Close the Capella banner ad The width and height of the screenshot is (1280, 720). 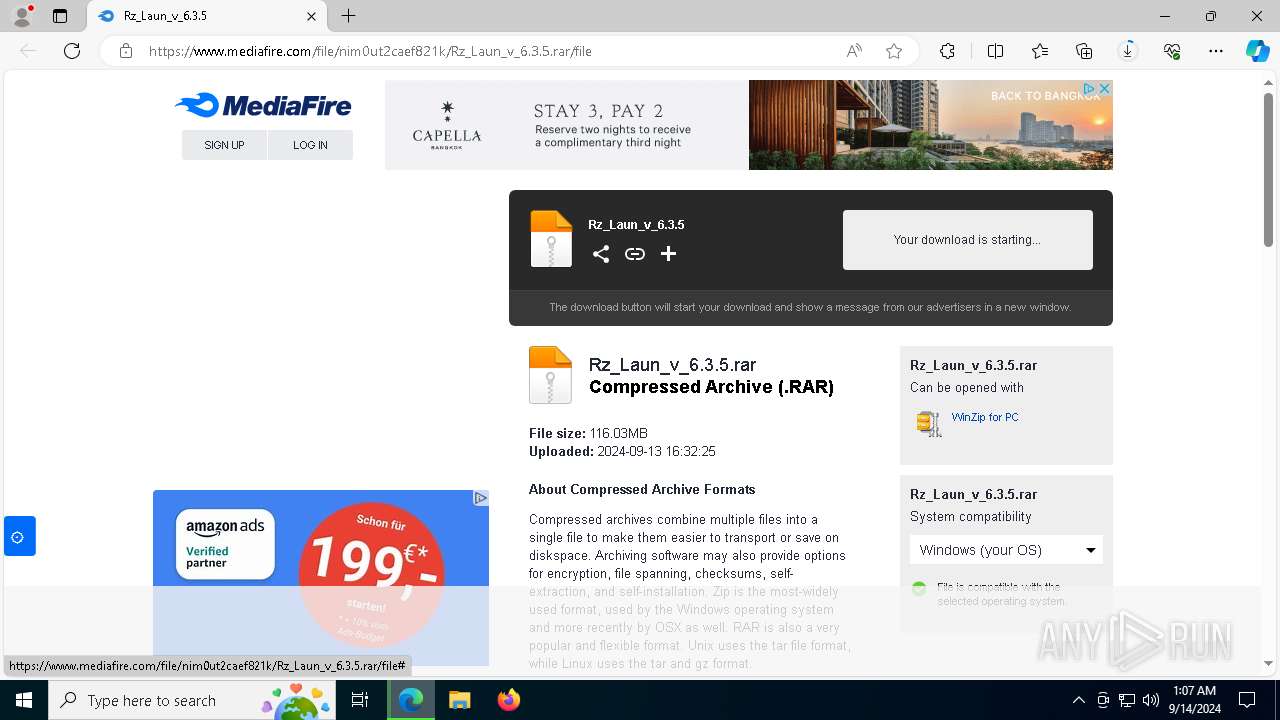[1105, 89]
